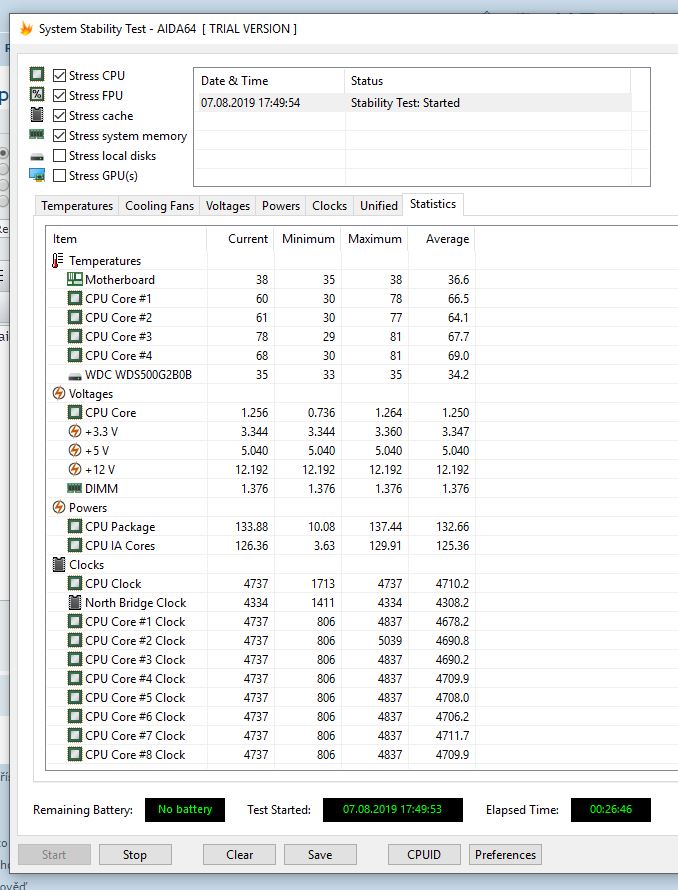Toggle the Stress FPU checkbox

click(x=60, y=95)
